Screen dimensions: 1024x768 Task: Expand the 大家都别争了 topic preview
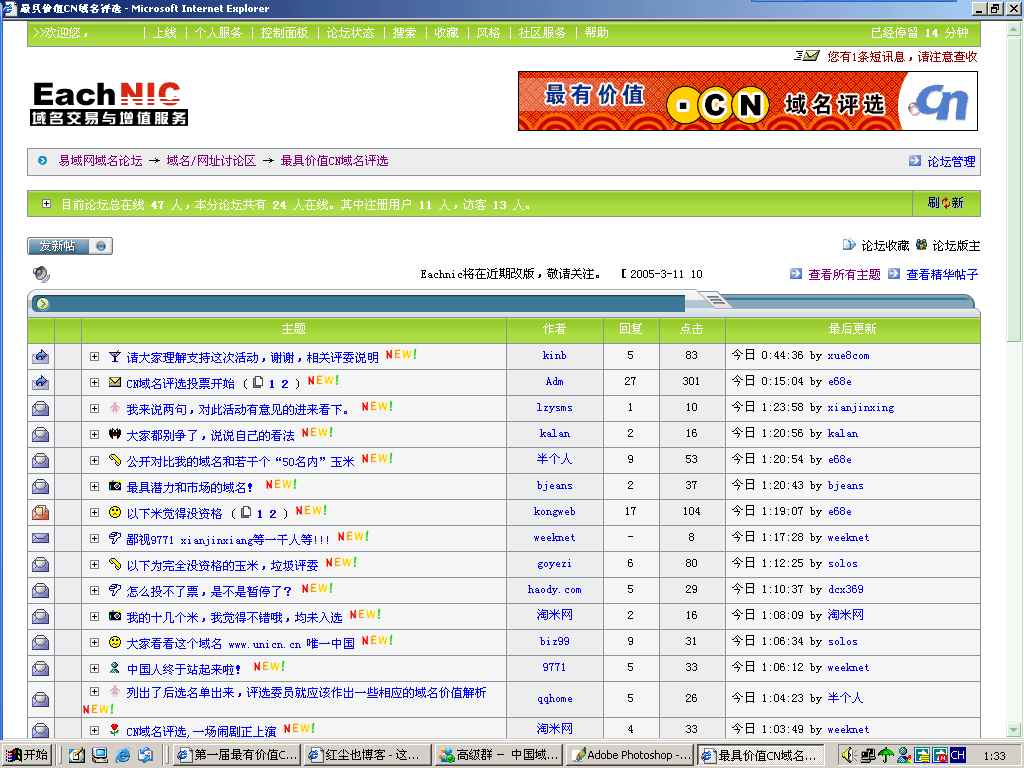95,434
